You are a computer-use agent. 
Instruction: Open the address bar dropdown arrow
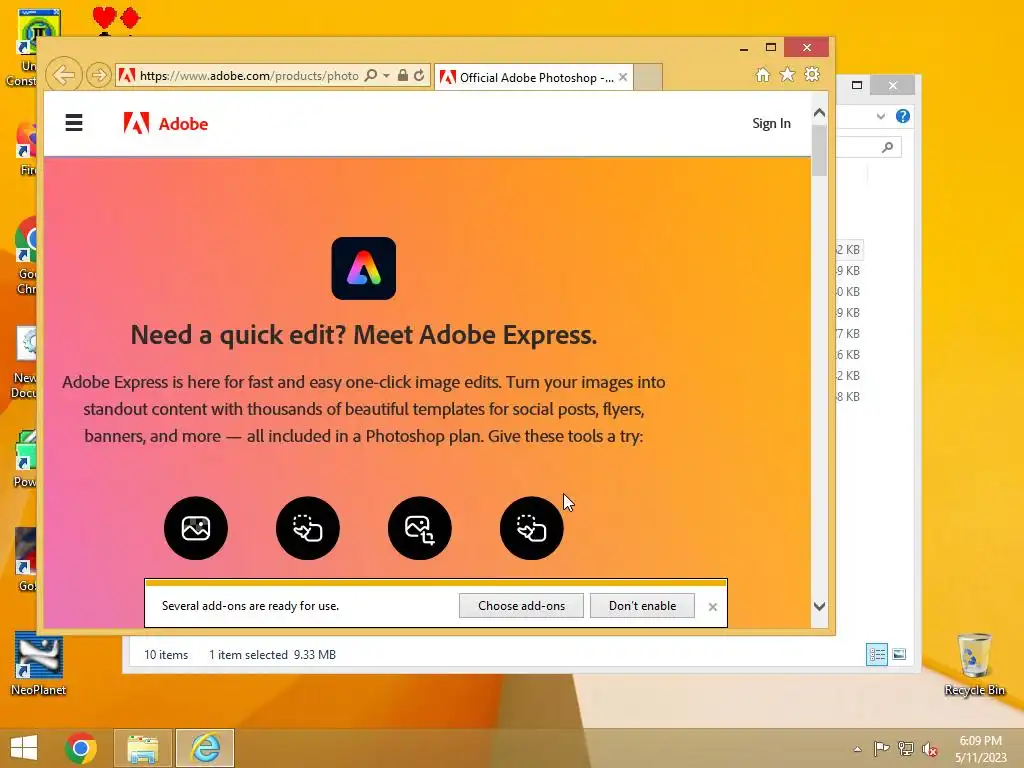click(387, 76)
